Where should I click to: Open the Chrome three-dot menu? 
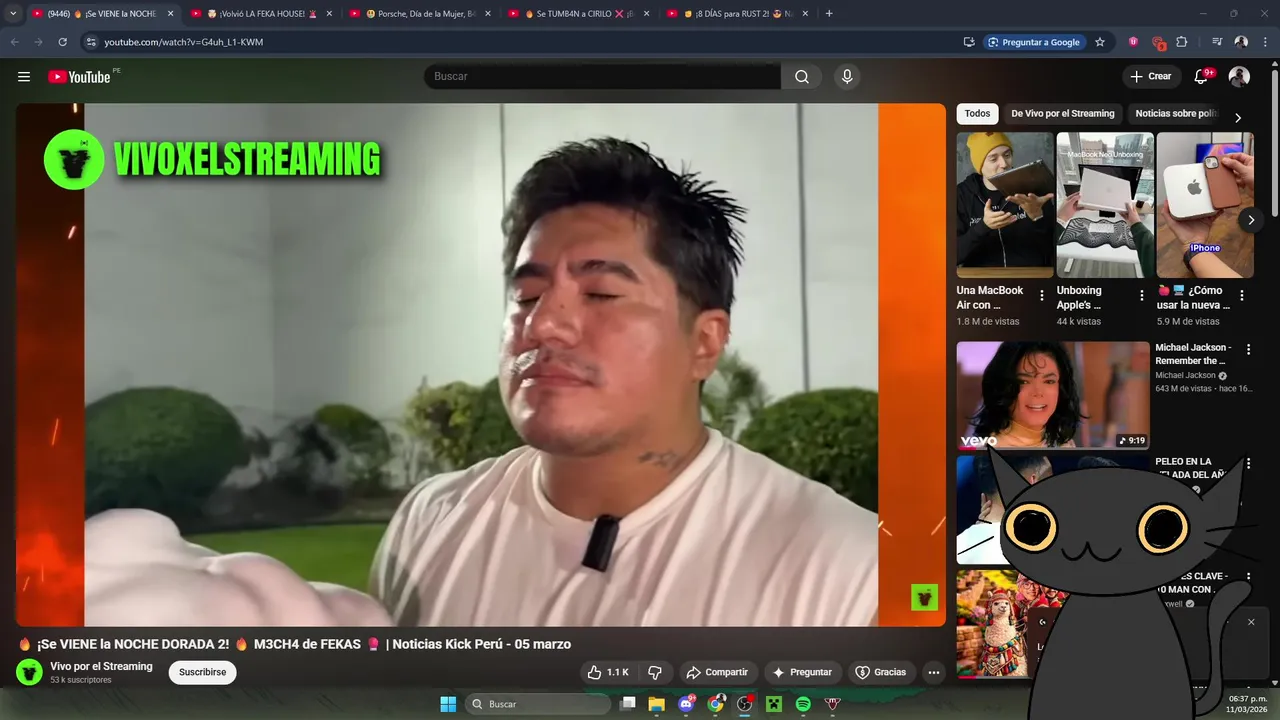tap(1265, 42)
